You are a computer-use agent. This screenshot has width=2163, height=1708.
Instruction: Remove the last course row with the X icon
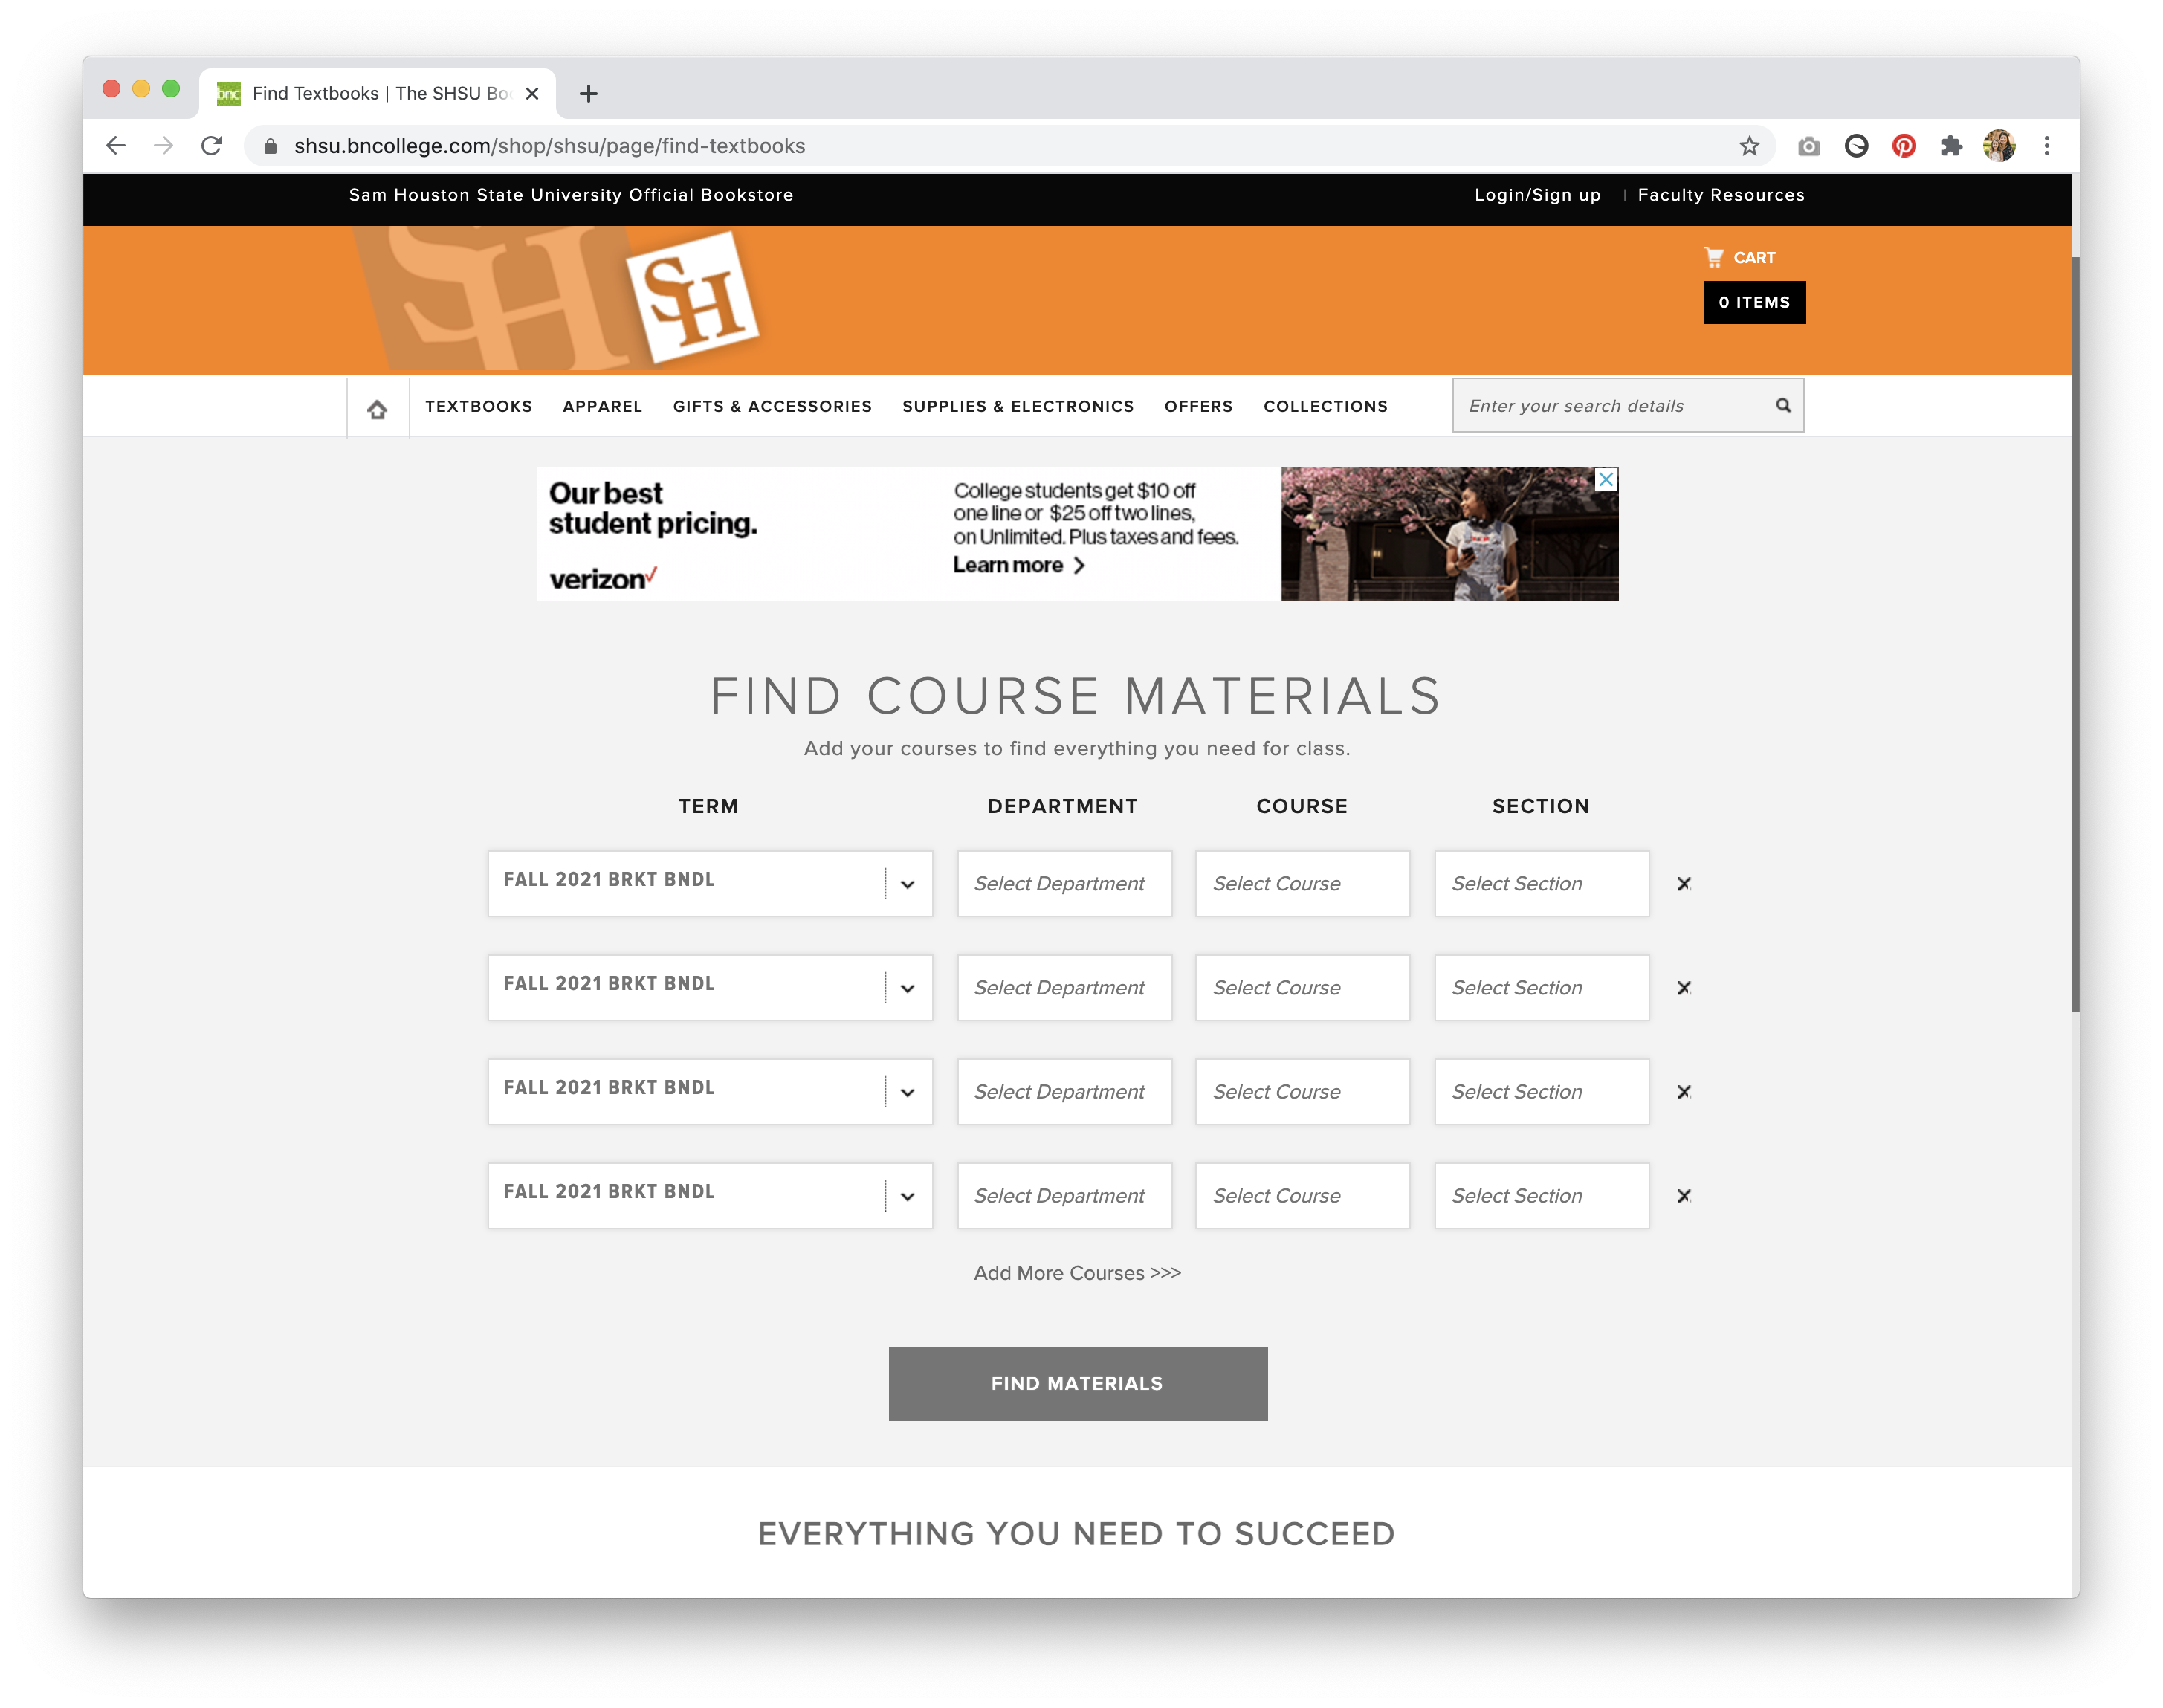click(x=1685, y=1195)
